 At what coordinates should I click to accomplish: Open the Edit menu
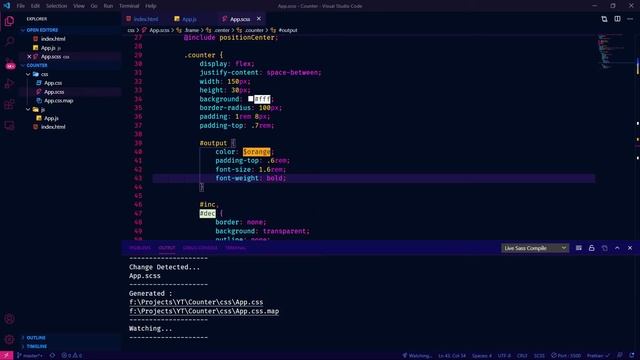[36, 6]
